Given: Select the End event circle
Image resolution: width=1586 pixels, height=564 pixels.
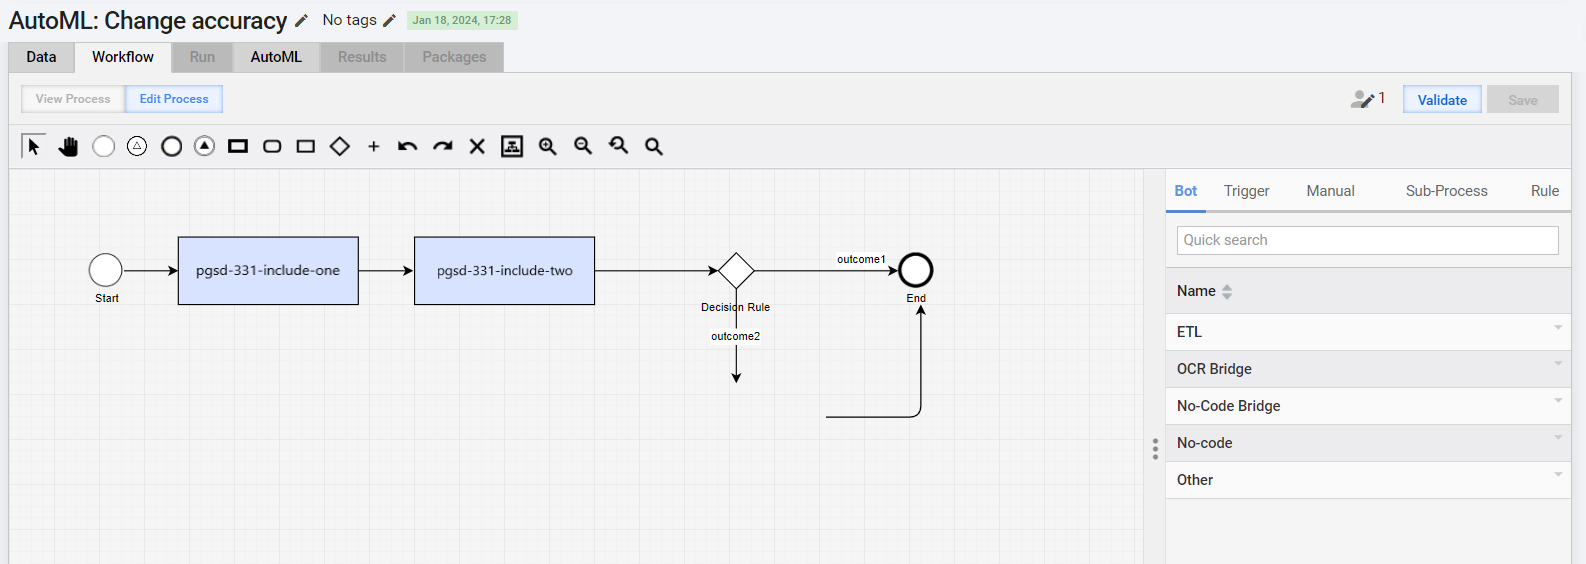Looking at the screenshot, I should [916, 270].
